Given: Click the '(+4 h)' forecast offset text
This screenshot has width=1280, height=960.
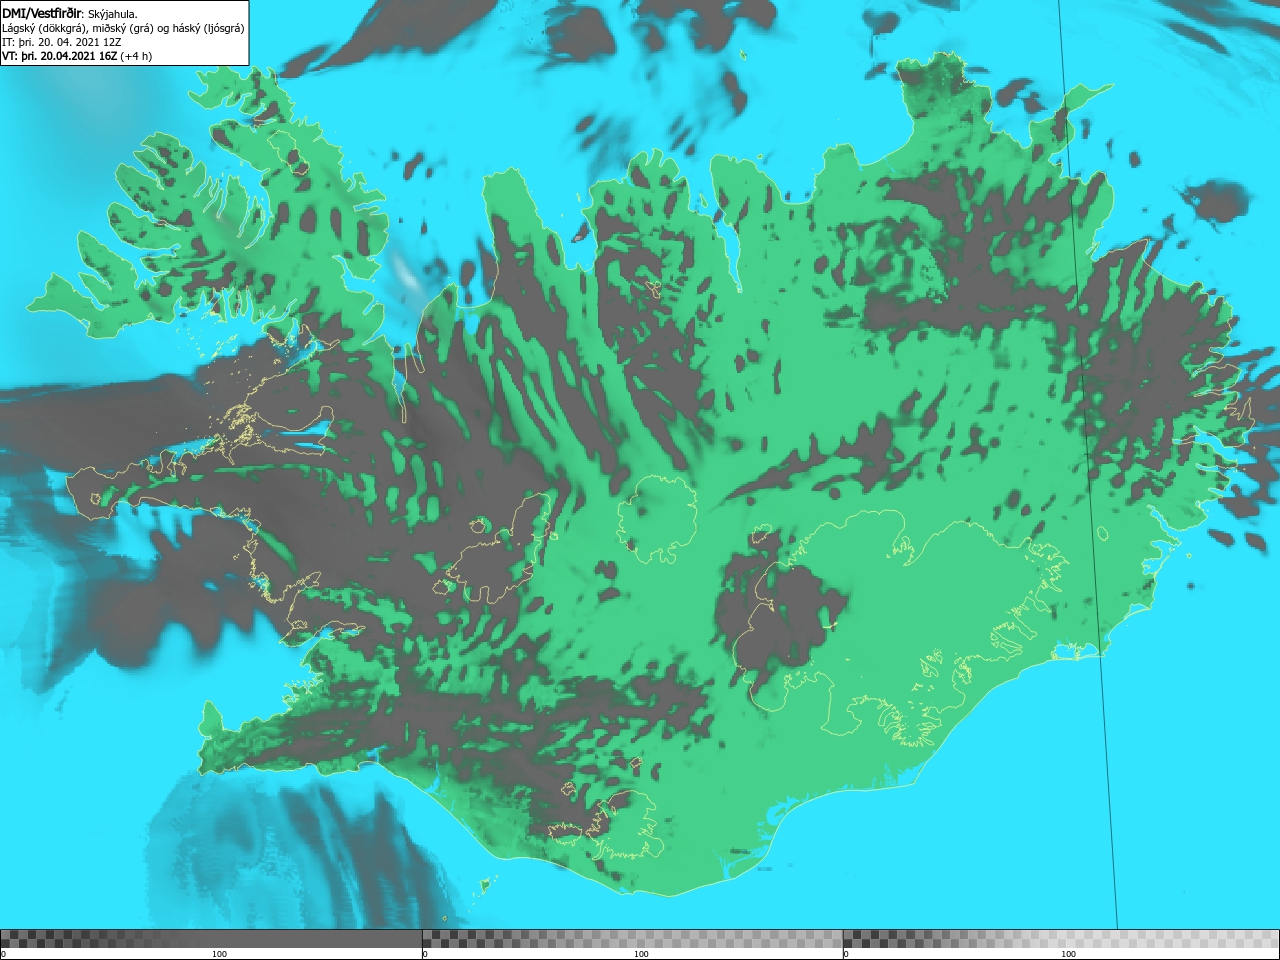Looking at the screenshot, I should click(136, 56).
